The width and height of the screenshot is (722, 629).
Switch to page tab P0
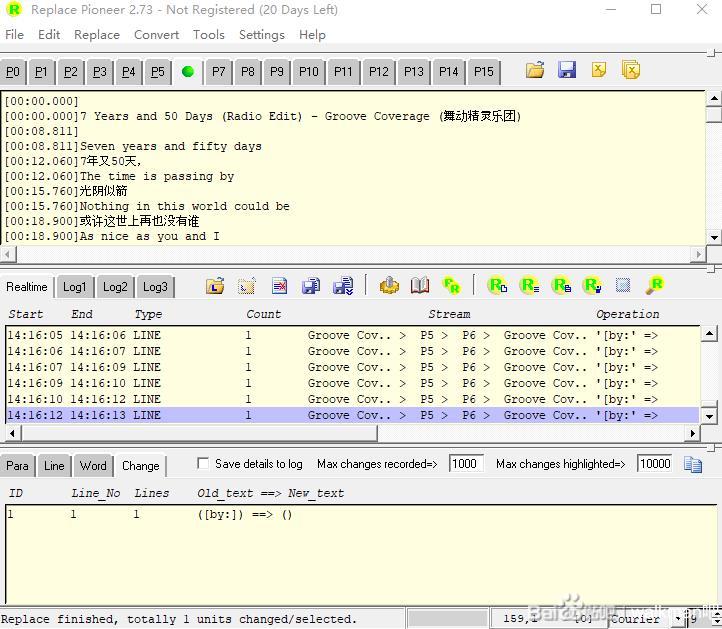[13, 72]
